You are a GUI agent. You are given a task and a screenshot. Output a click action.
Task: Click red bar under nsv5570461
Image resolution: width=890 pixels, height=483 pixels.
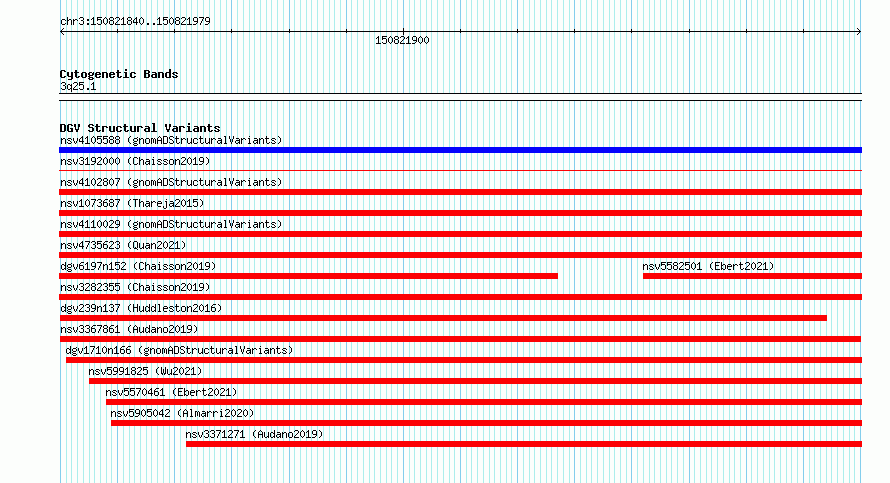[x=484, y=402]
